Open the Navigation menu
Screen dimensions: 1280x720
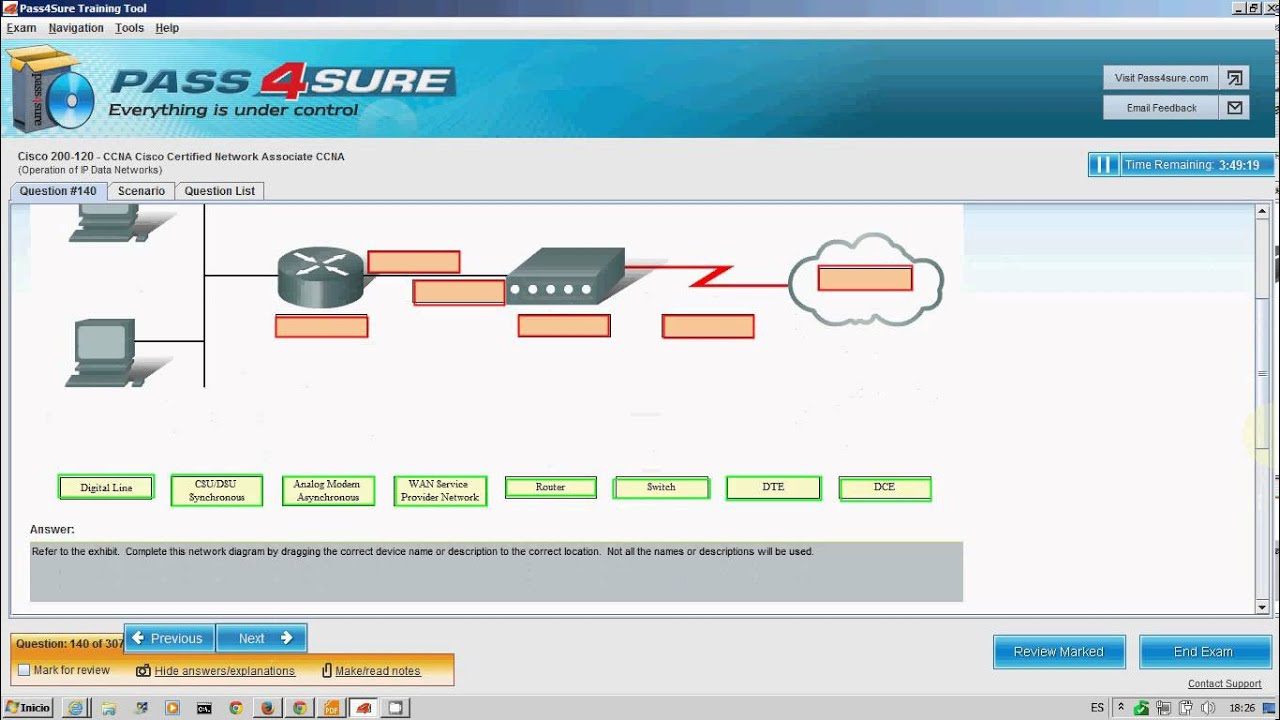[76, 28]
